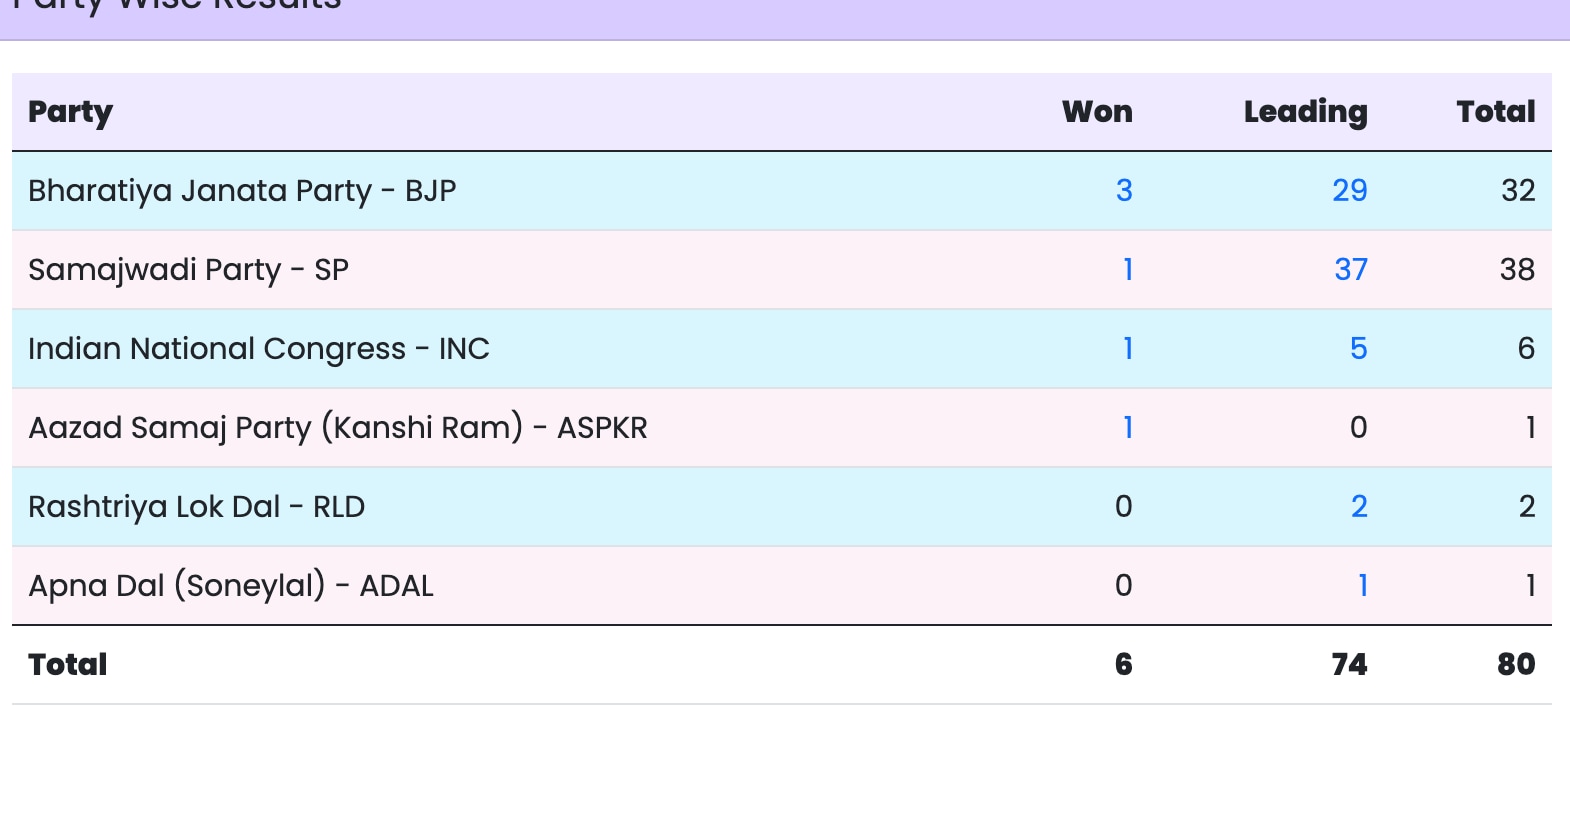1570x820 pixels.
Task: Open Apna Dal (Soneylal) leading count 1
Action: click(x=1362, y=585)
